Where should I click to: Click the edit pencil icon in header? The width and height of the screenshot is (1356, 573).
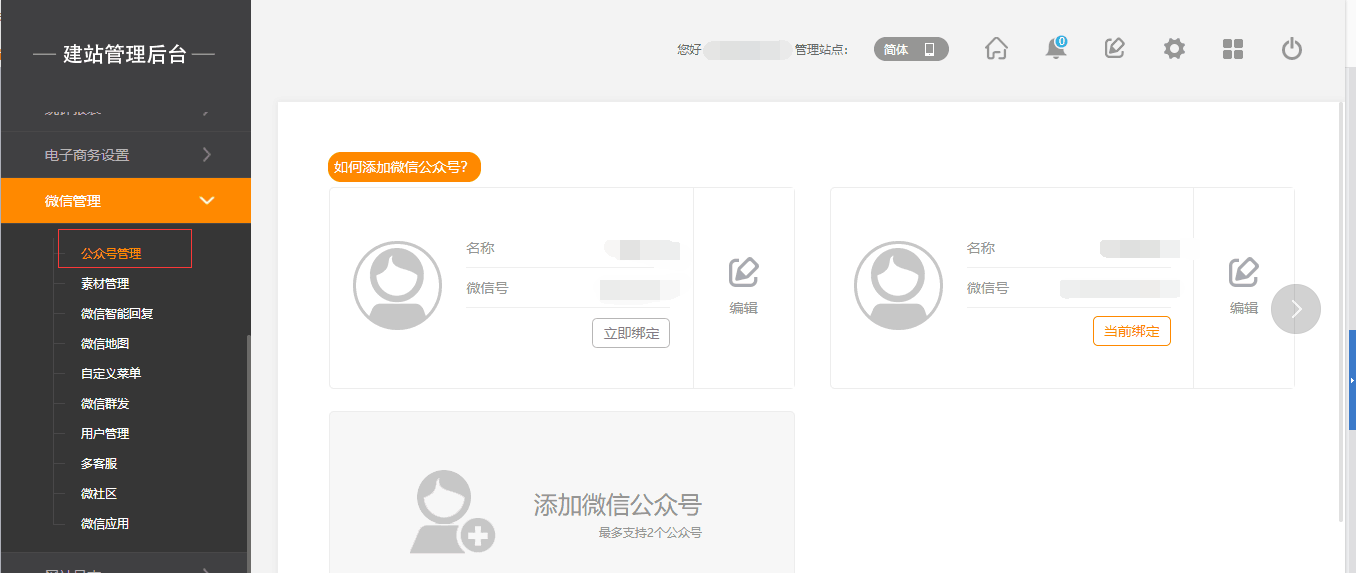1115,49
